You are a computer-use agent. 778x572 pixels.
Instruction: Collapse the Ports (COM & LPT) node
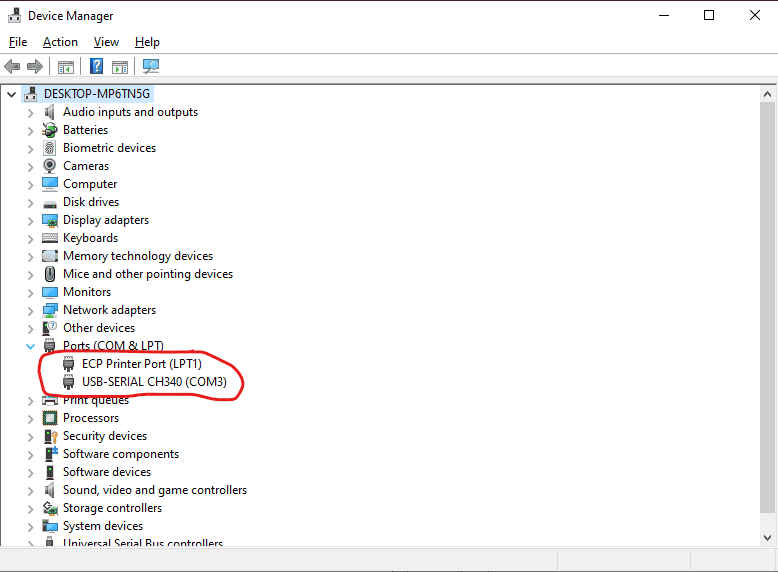point(30,346)
